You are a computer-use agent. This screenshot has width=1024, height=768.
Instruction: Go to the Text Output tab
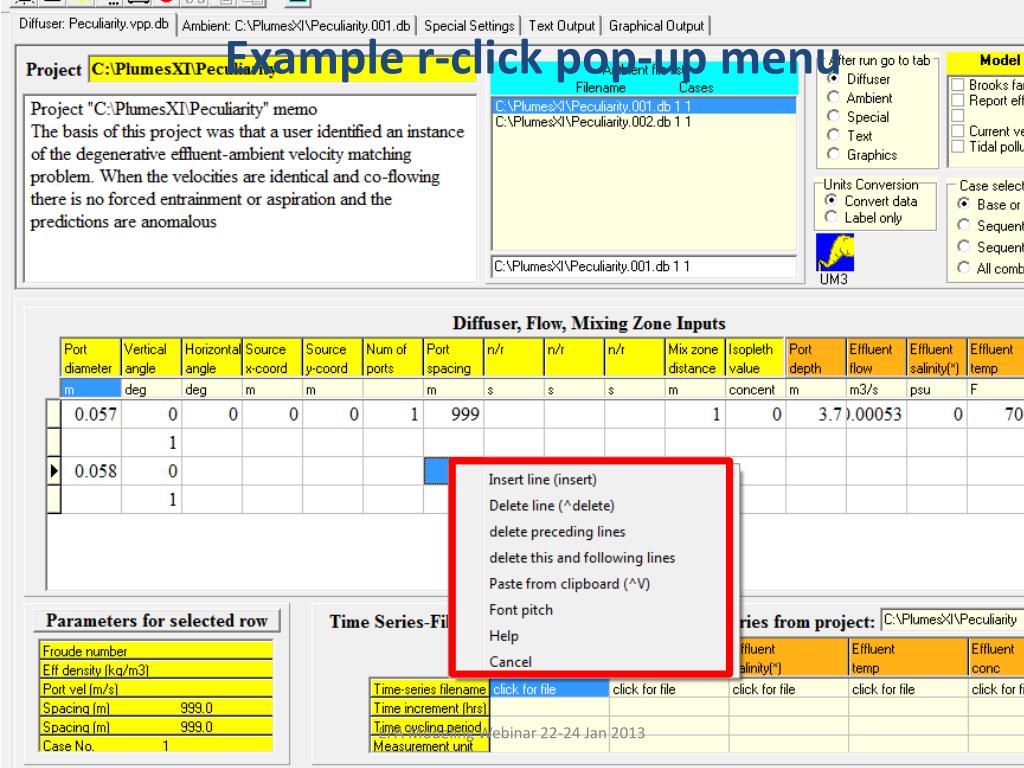(562, 26)
